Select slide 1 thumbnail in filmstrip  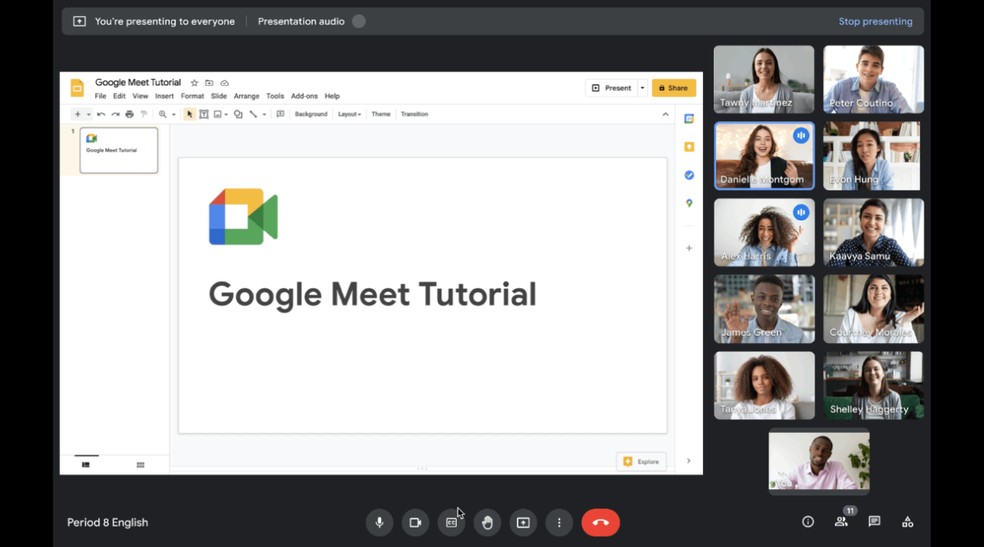point(119,151)
